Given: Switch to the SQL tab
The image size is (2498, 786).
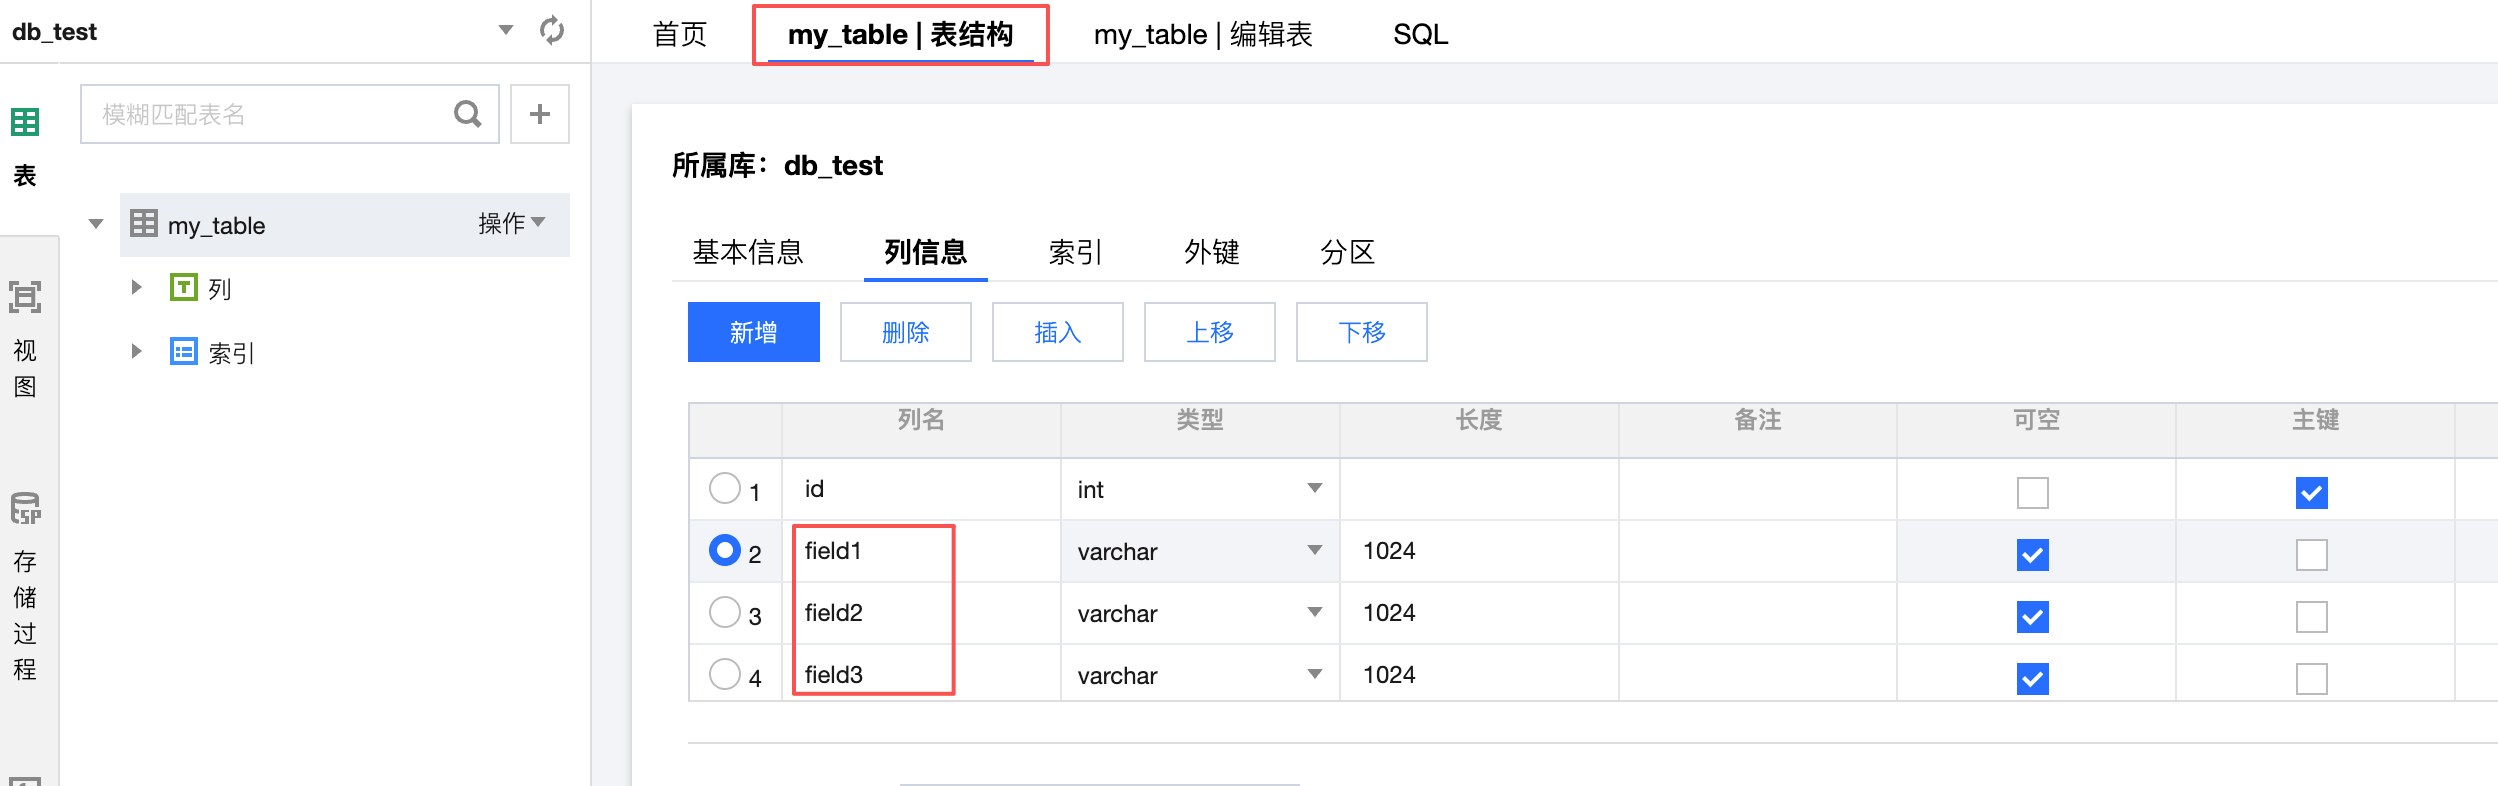Looking at the screenshot, I should tap(1420, 35).
